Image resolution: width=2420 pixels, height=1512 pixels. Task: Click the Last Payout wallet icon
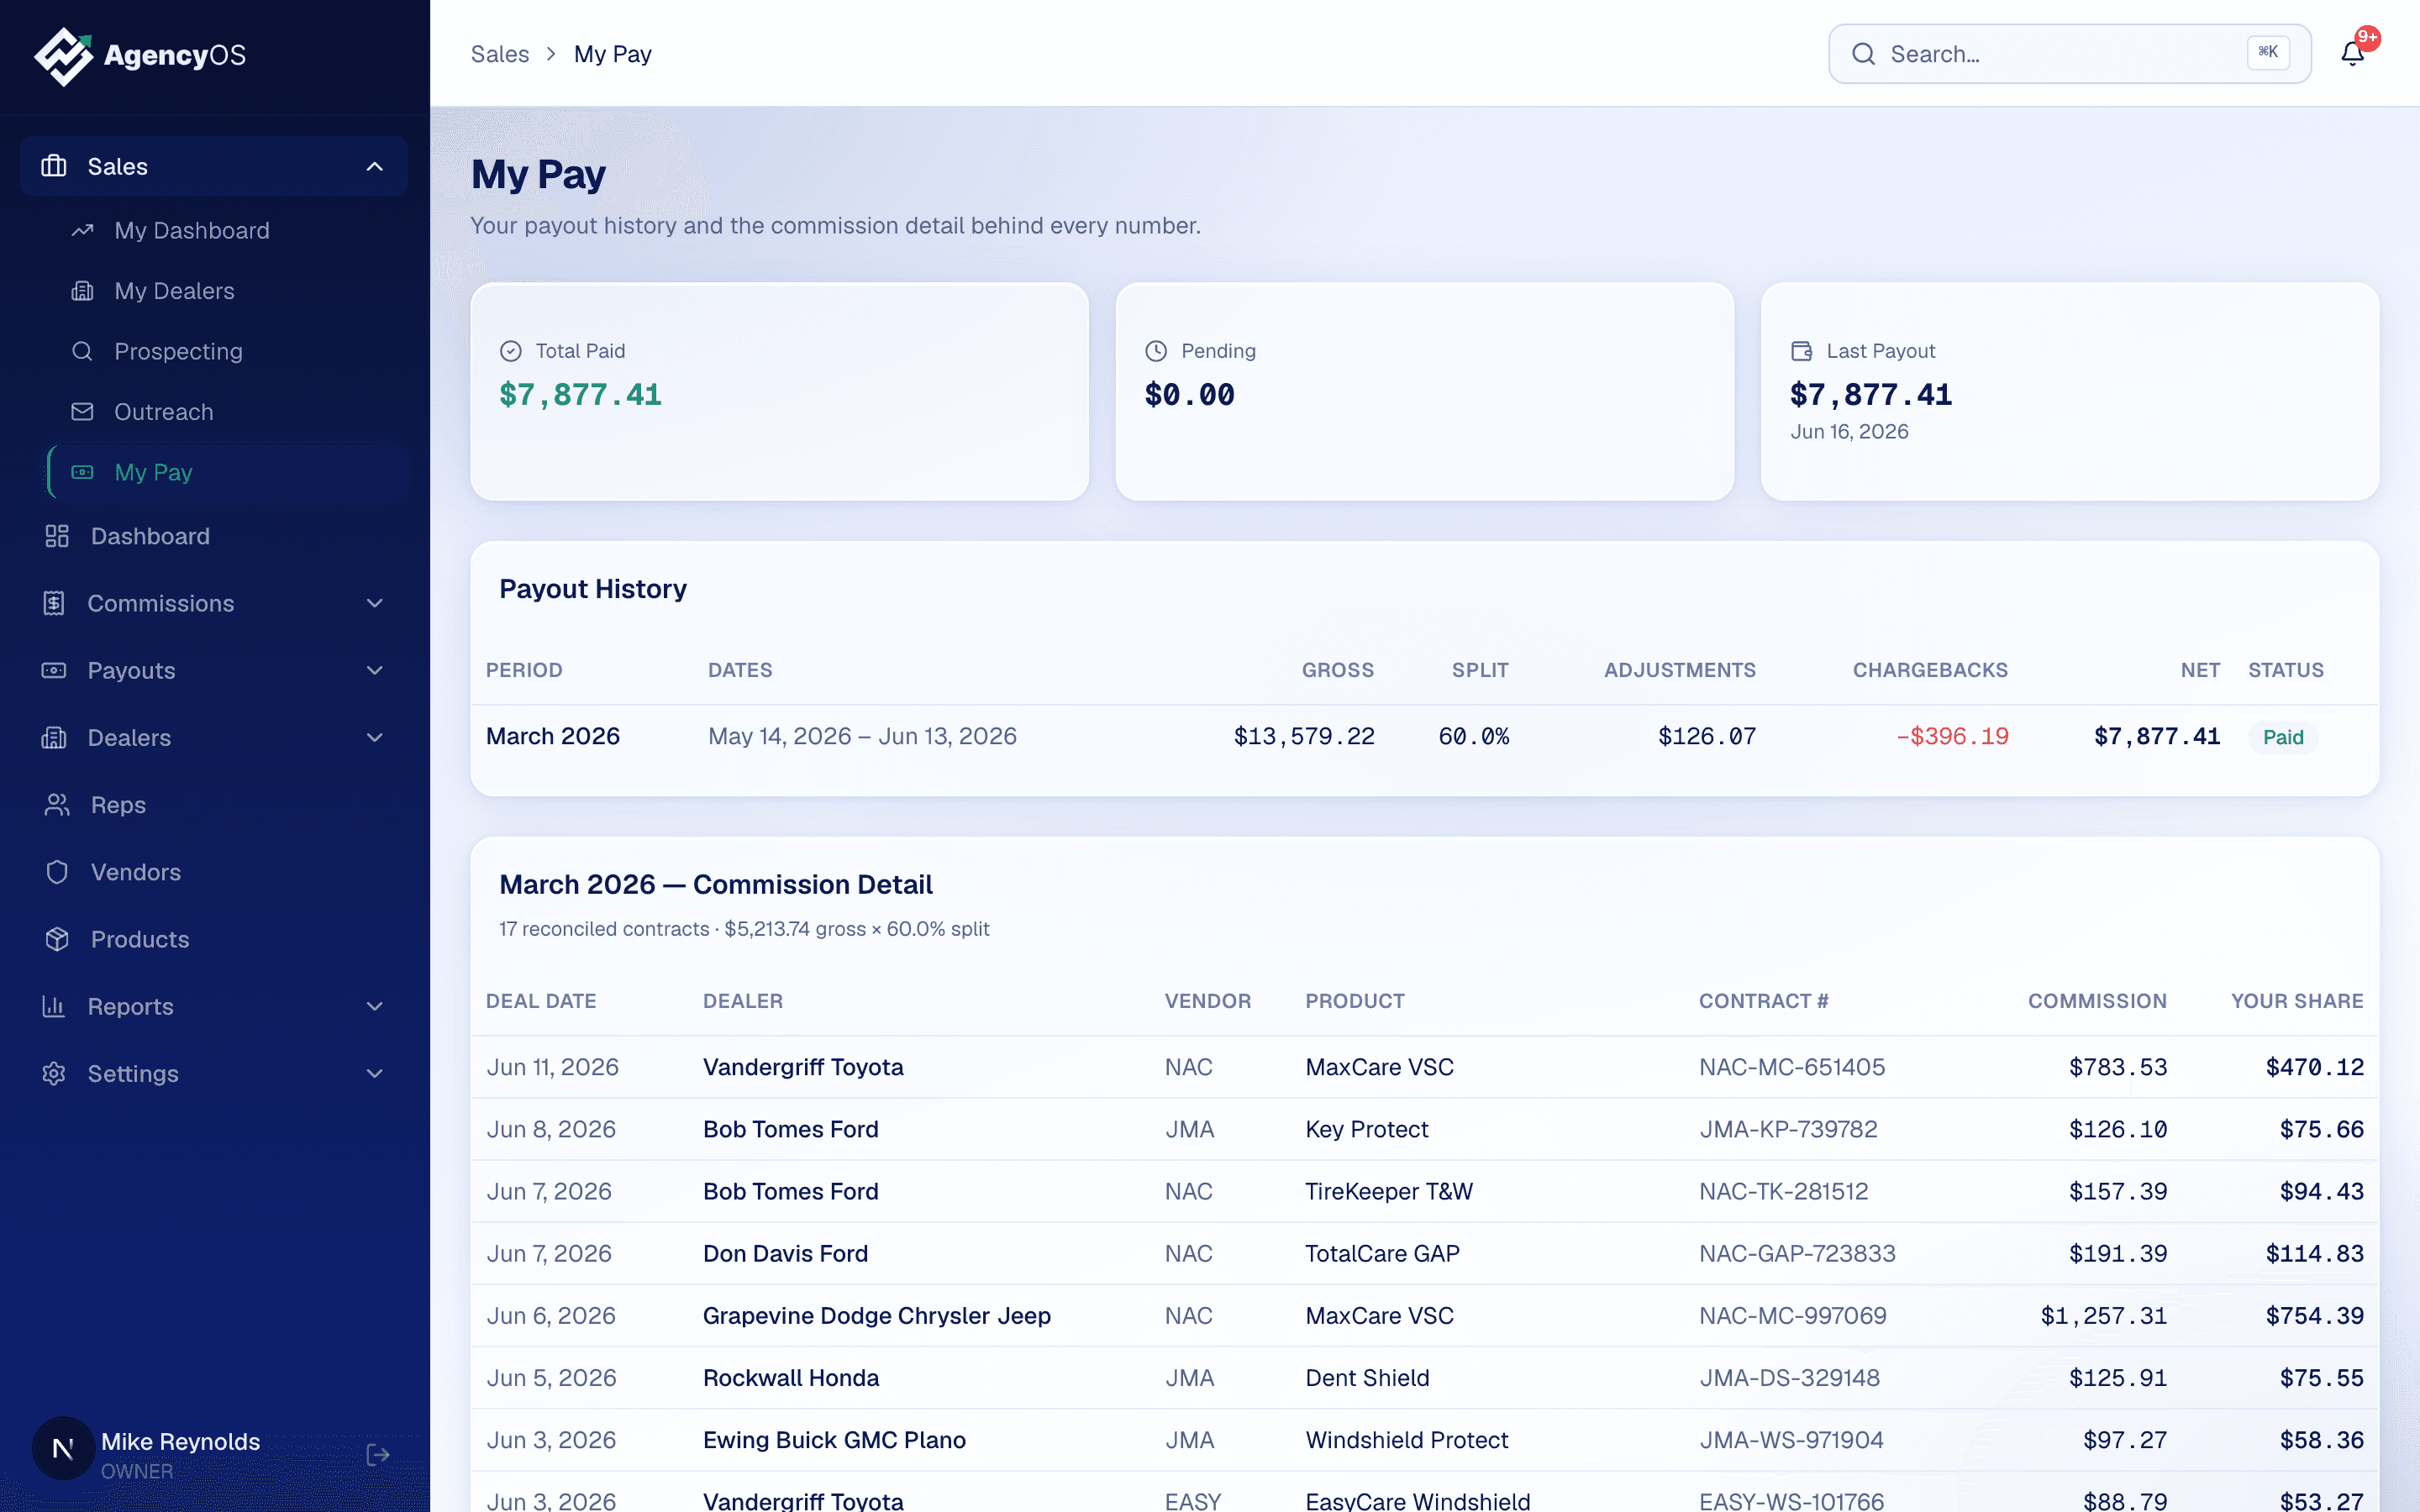click(1801, 351)
